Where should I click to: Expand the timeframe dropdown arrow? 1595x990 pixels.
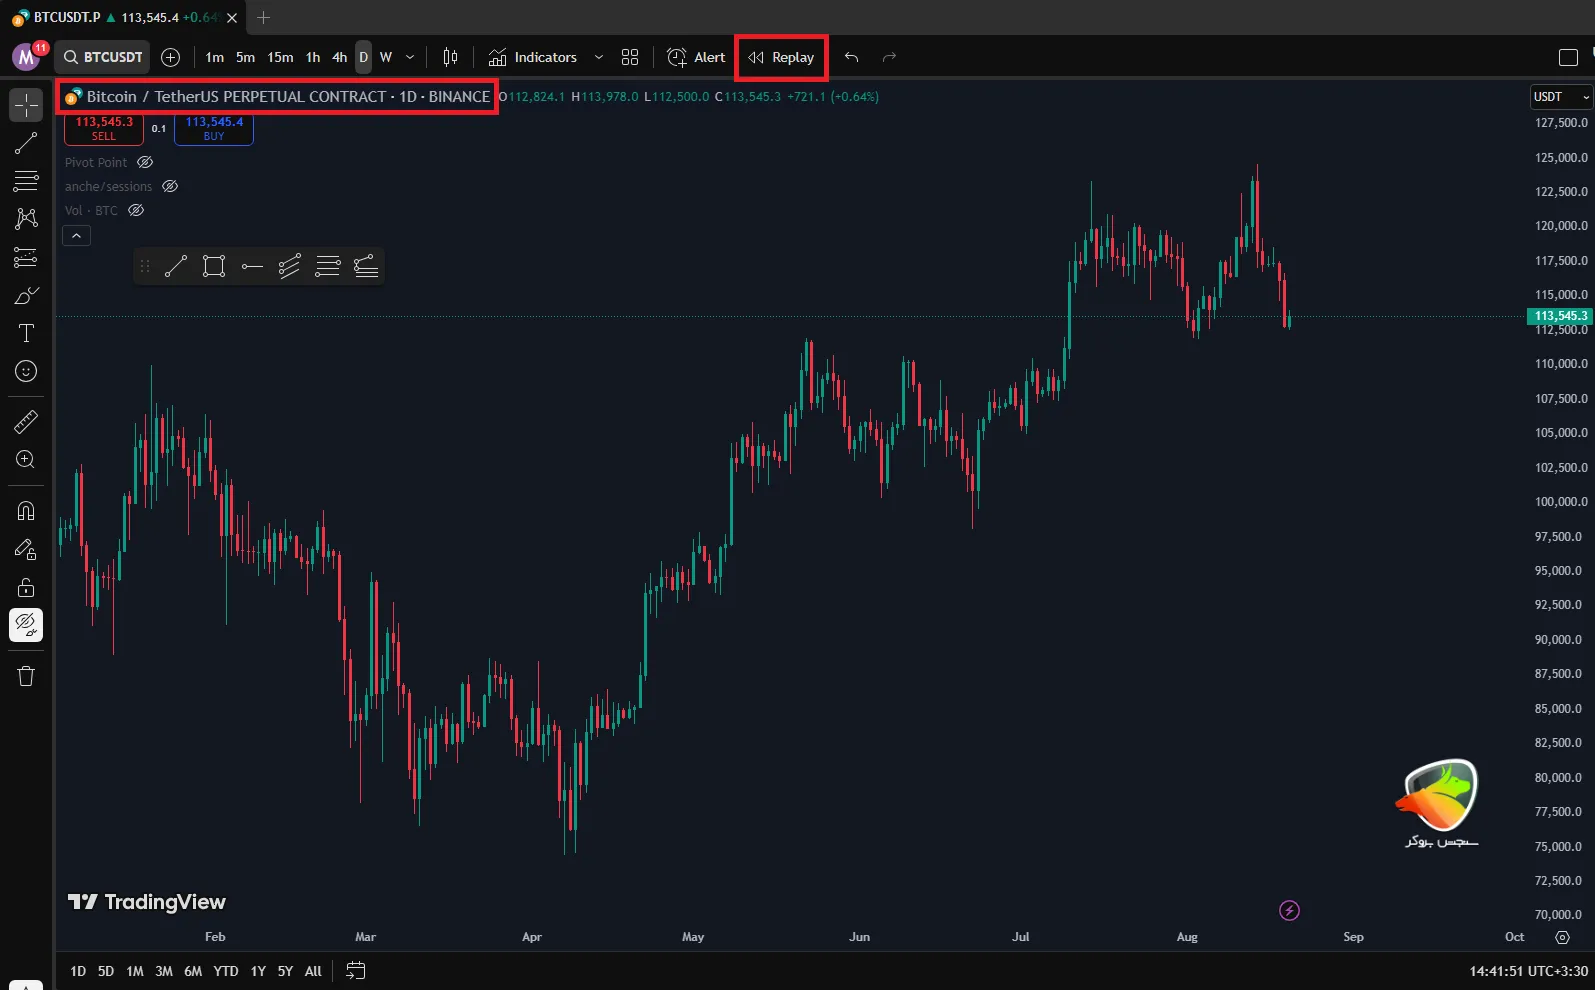(x=410, y=57)
